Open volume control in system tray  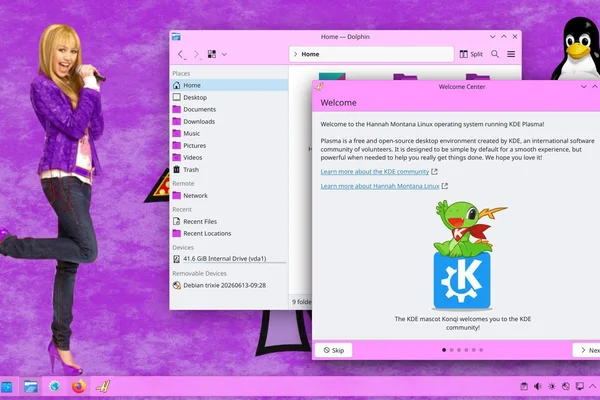click(538, 387)
